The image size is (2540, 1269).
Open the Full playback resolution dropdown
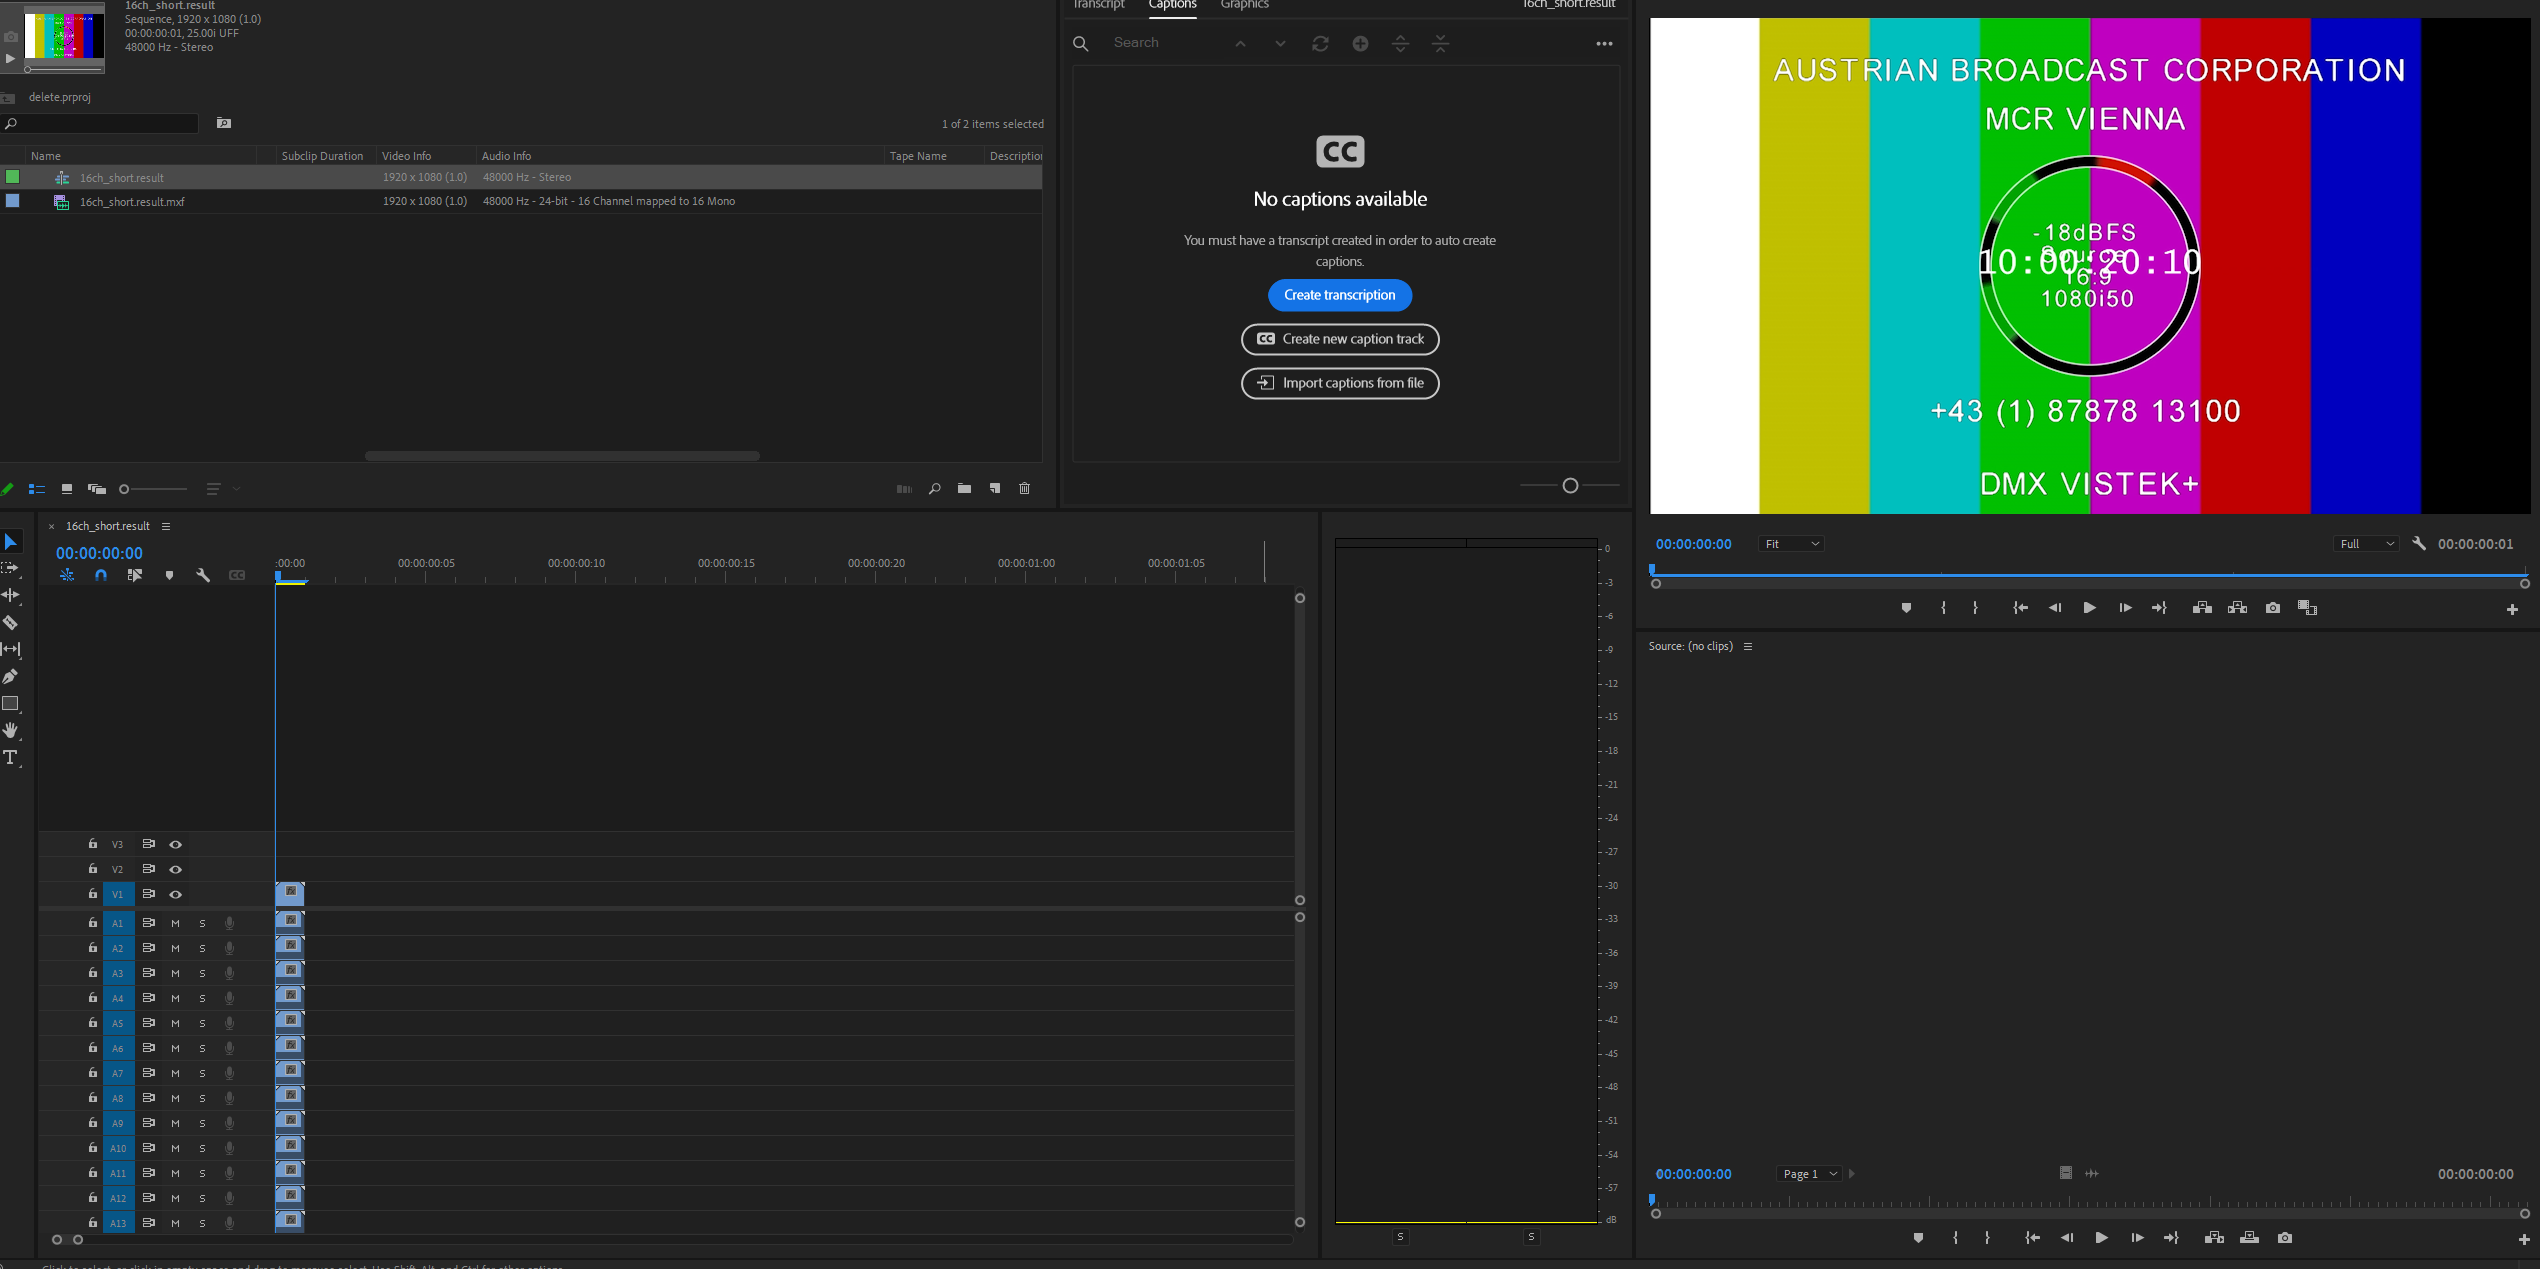coord(2367,544)
